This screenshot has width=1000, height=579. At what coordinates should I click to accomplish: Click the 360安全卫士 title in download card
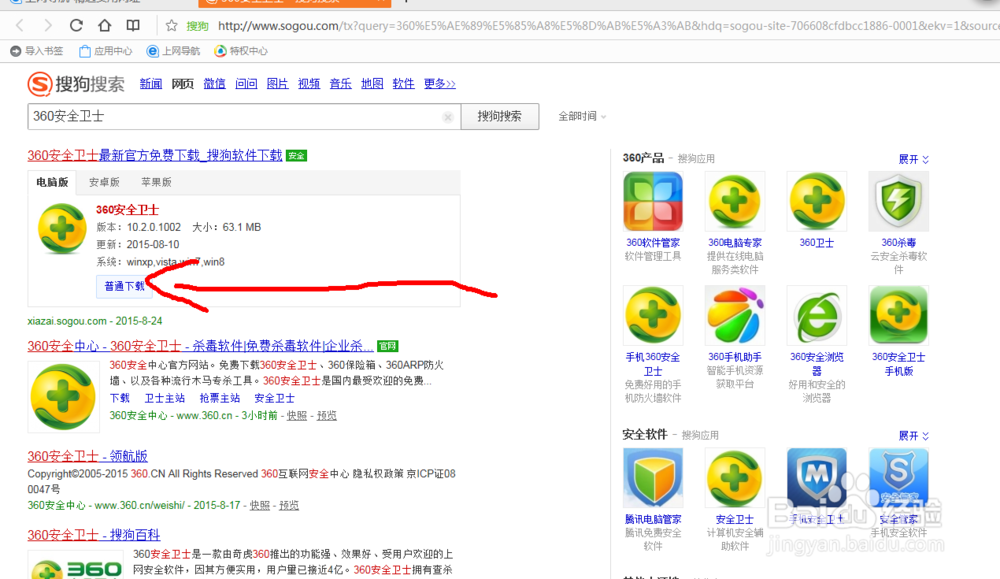pos(128,210)
